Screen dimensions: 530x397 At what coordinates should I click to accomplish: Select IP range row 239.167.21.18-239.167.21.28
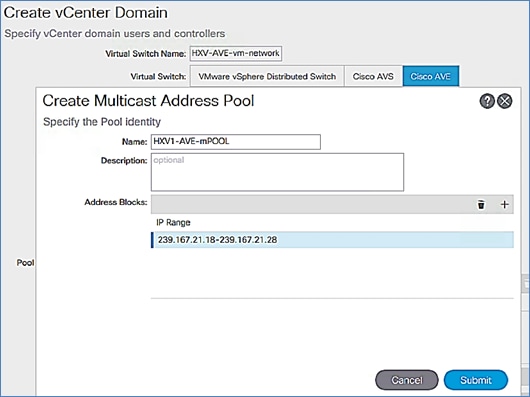pos(332,240)
